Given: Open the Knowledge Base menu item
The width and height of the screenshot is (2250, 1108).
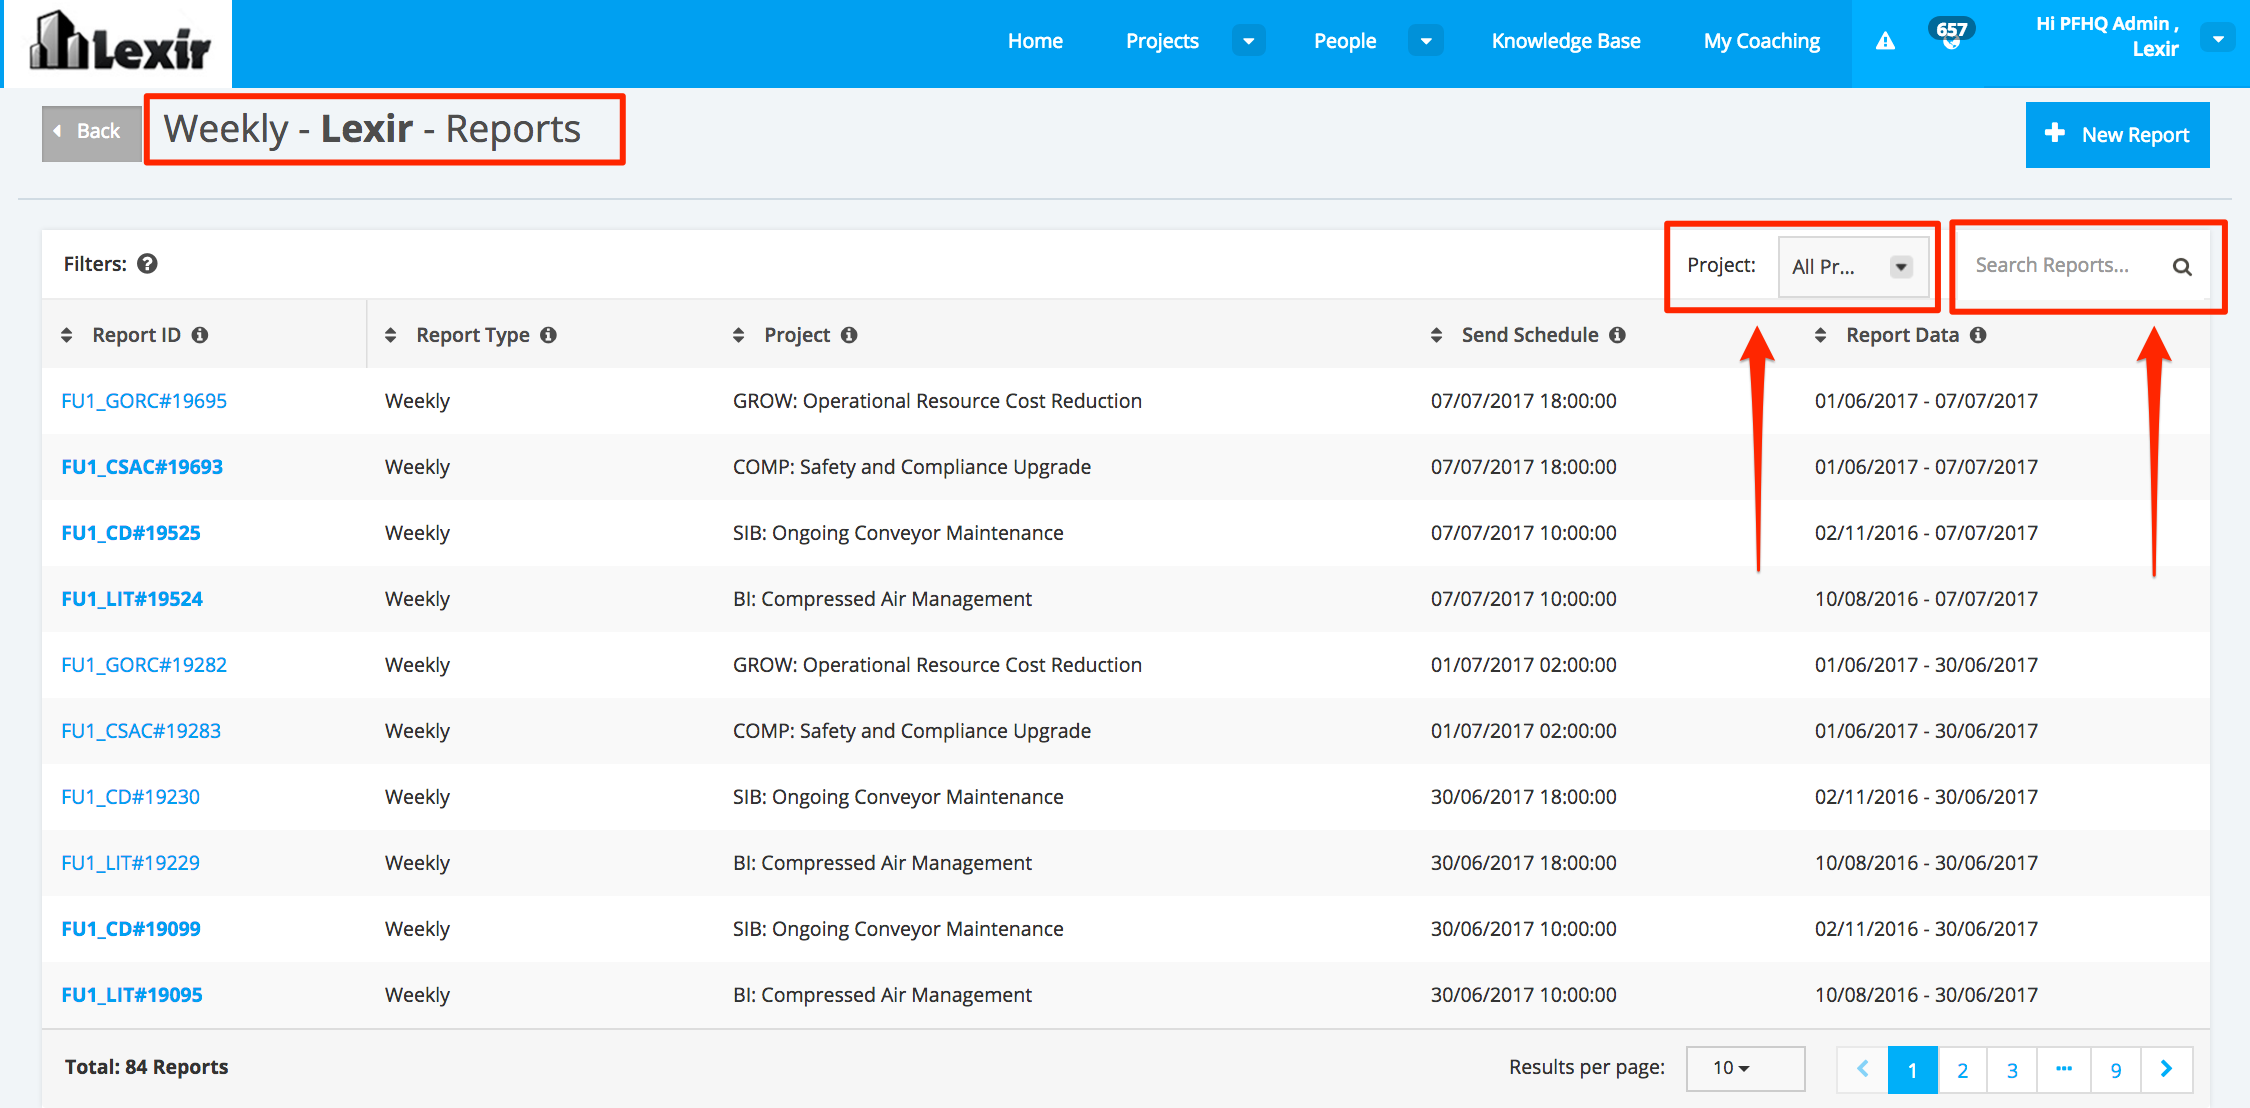Looking at the screenshot, I should 1565,41.
